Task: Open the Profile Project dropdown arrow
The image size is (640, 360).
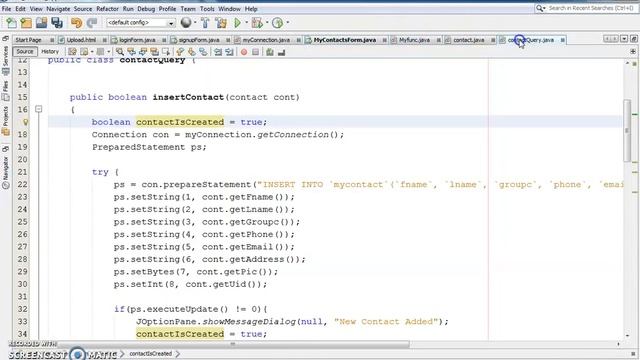Action: tap(288, 23)
